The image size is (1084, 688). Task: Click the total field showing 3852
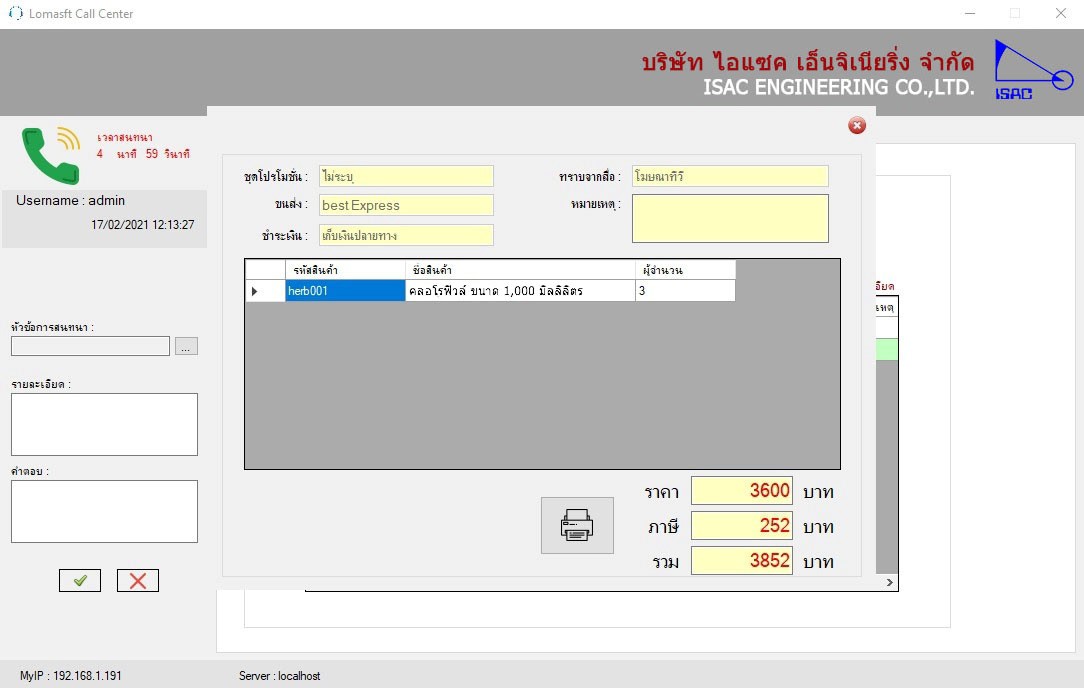[741, 561]
